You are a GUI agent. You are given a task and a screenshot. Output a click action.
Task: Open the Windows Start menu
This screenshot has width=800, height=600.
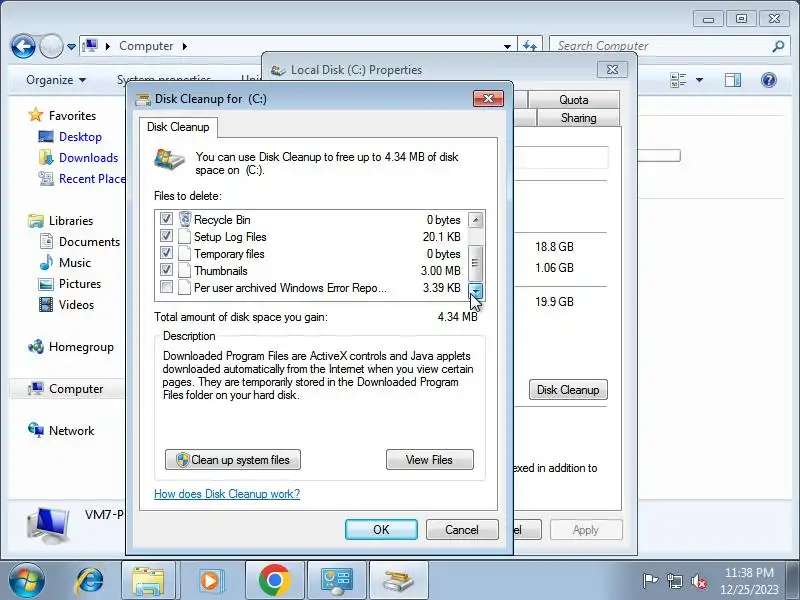(x=26, y=581)
